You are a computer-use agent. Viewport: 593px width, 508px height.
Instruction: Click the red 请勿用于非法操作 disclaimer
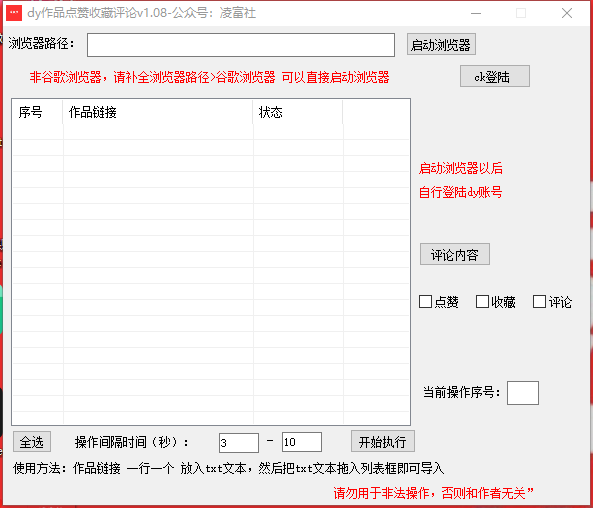tap(433, 493)
